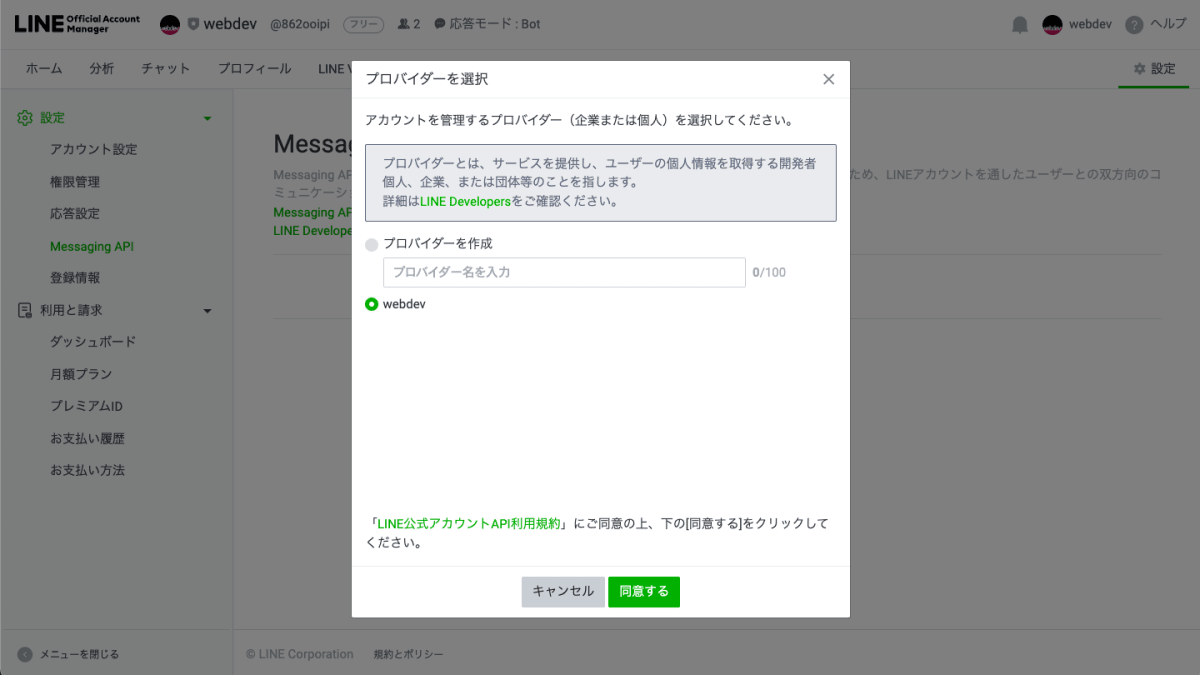Click the 設定 gear icon in the sidebar
The height and width of the screenshot is (675, 1200).
click(25, 118)
